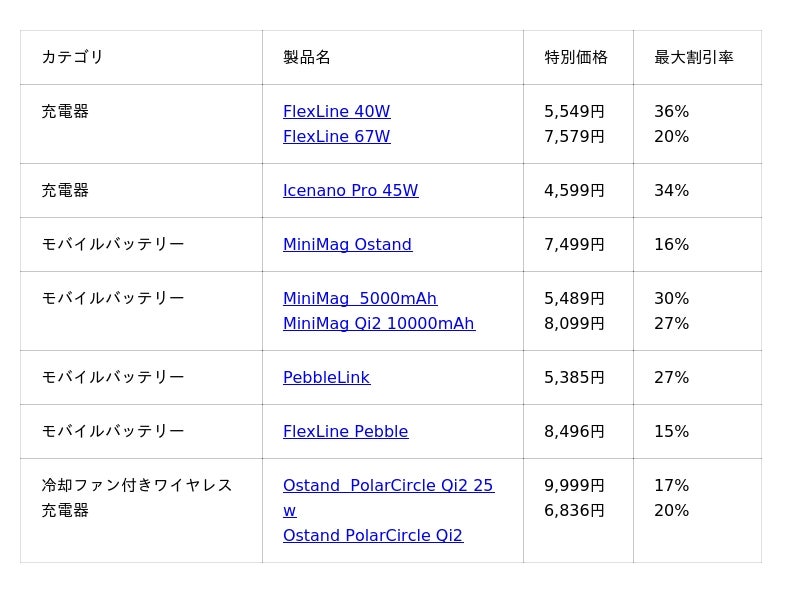
Task: Follow the MiniMag Ostand link
Action: 347,245
